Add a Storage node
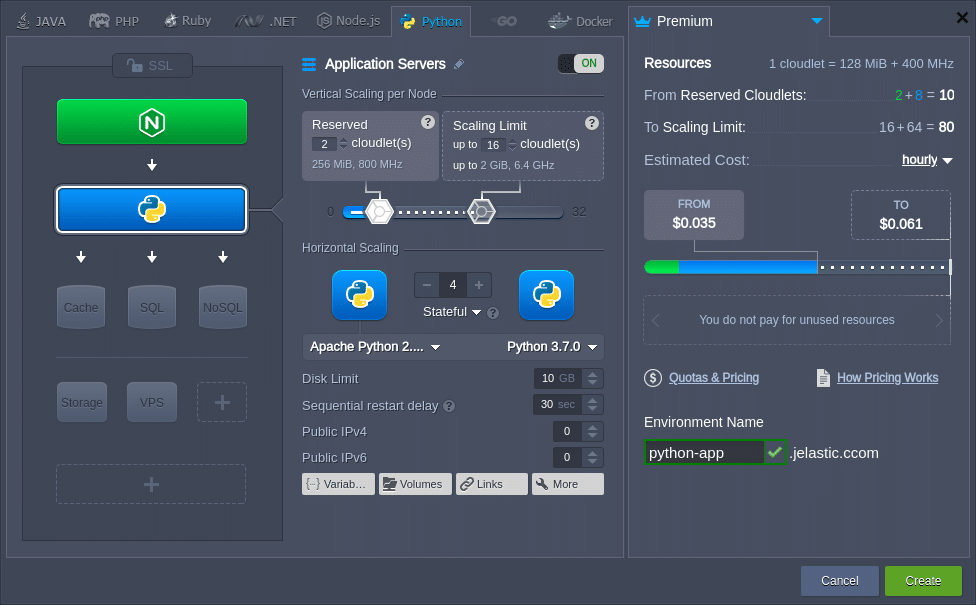This screenshot has width=976, height=605. point(82,402)
